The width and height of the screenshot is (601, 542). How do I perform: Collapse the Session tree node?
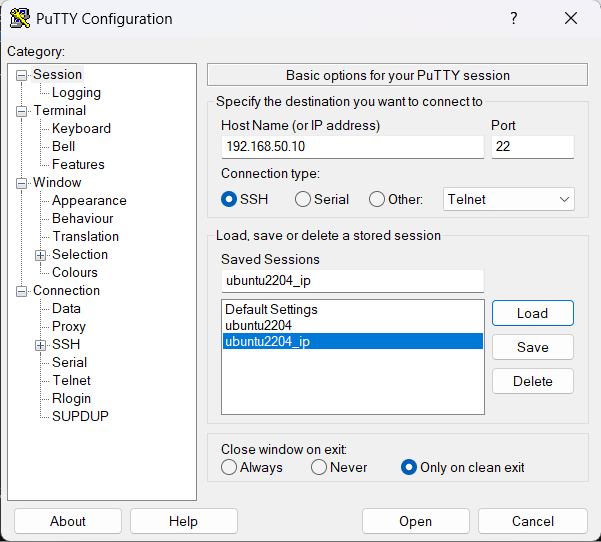pyautogui.click(x=21, y=76)
